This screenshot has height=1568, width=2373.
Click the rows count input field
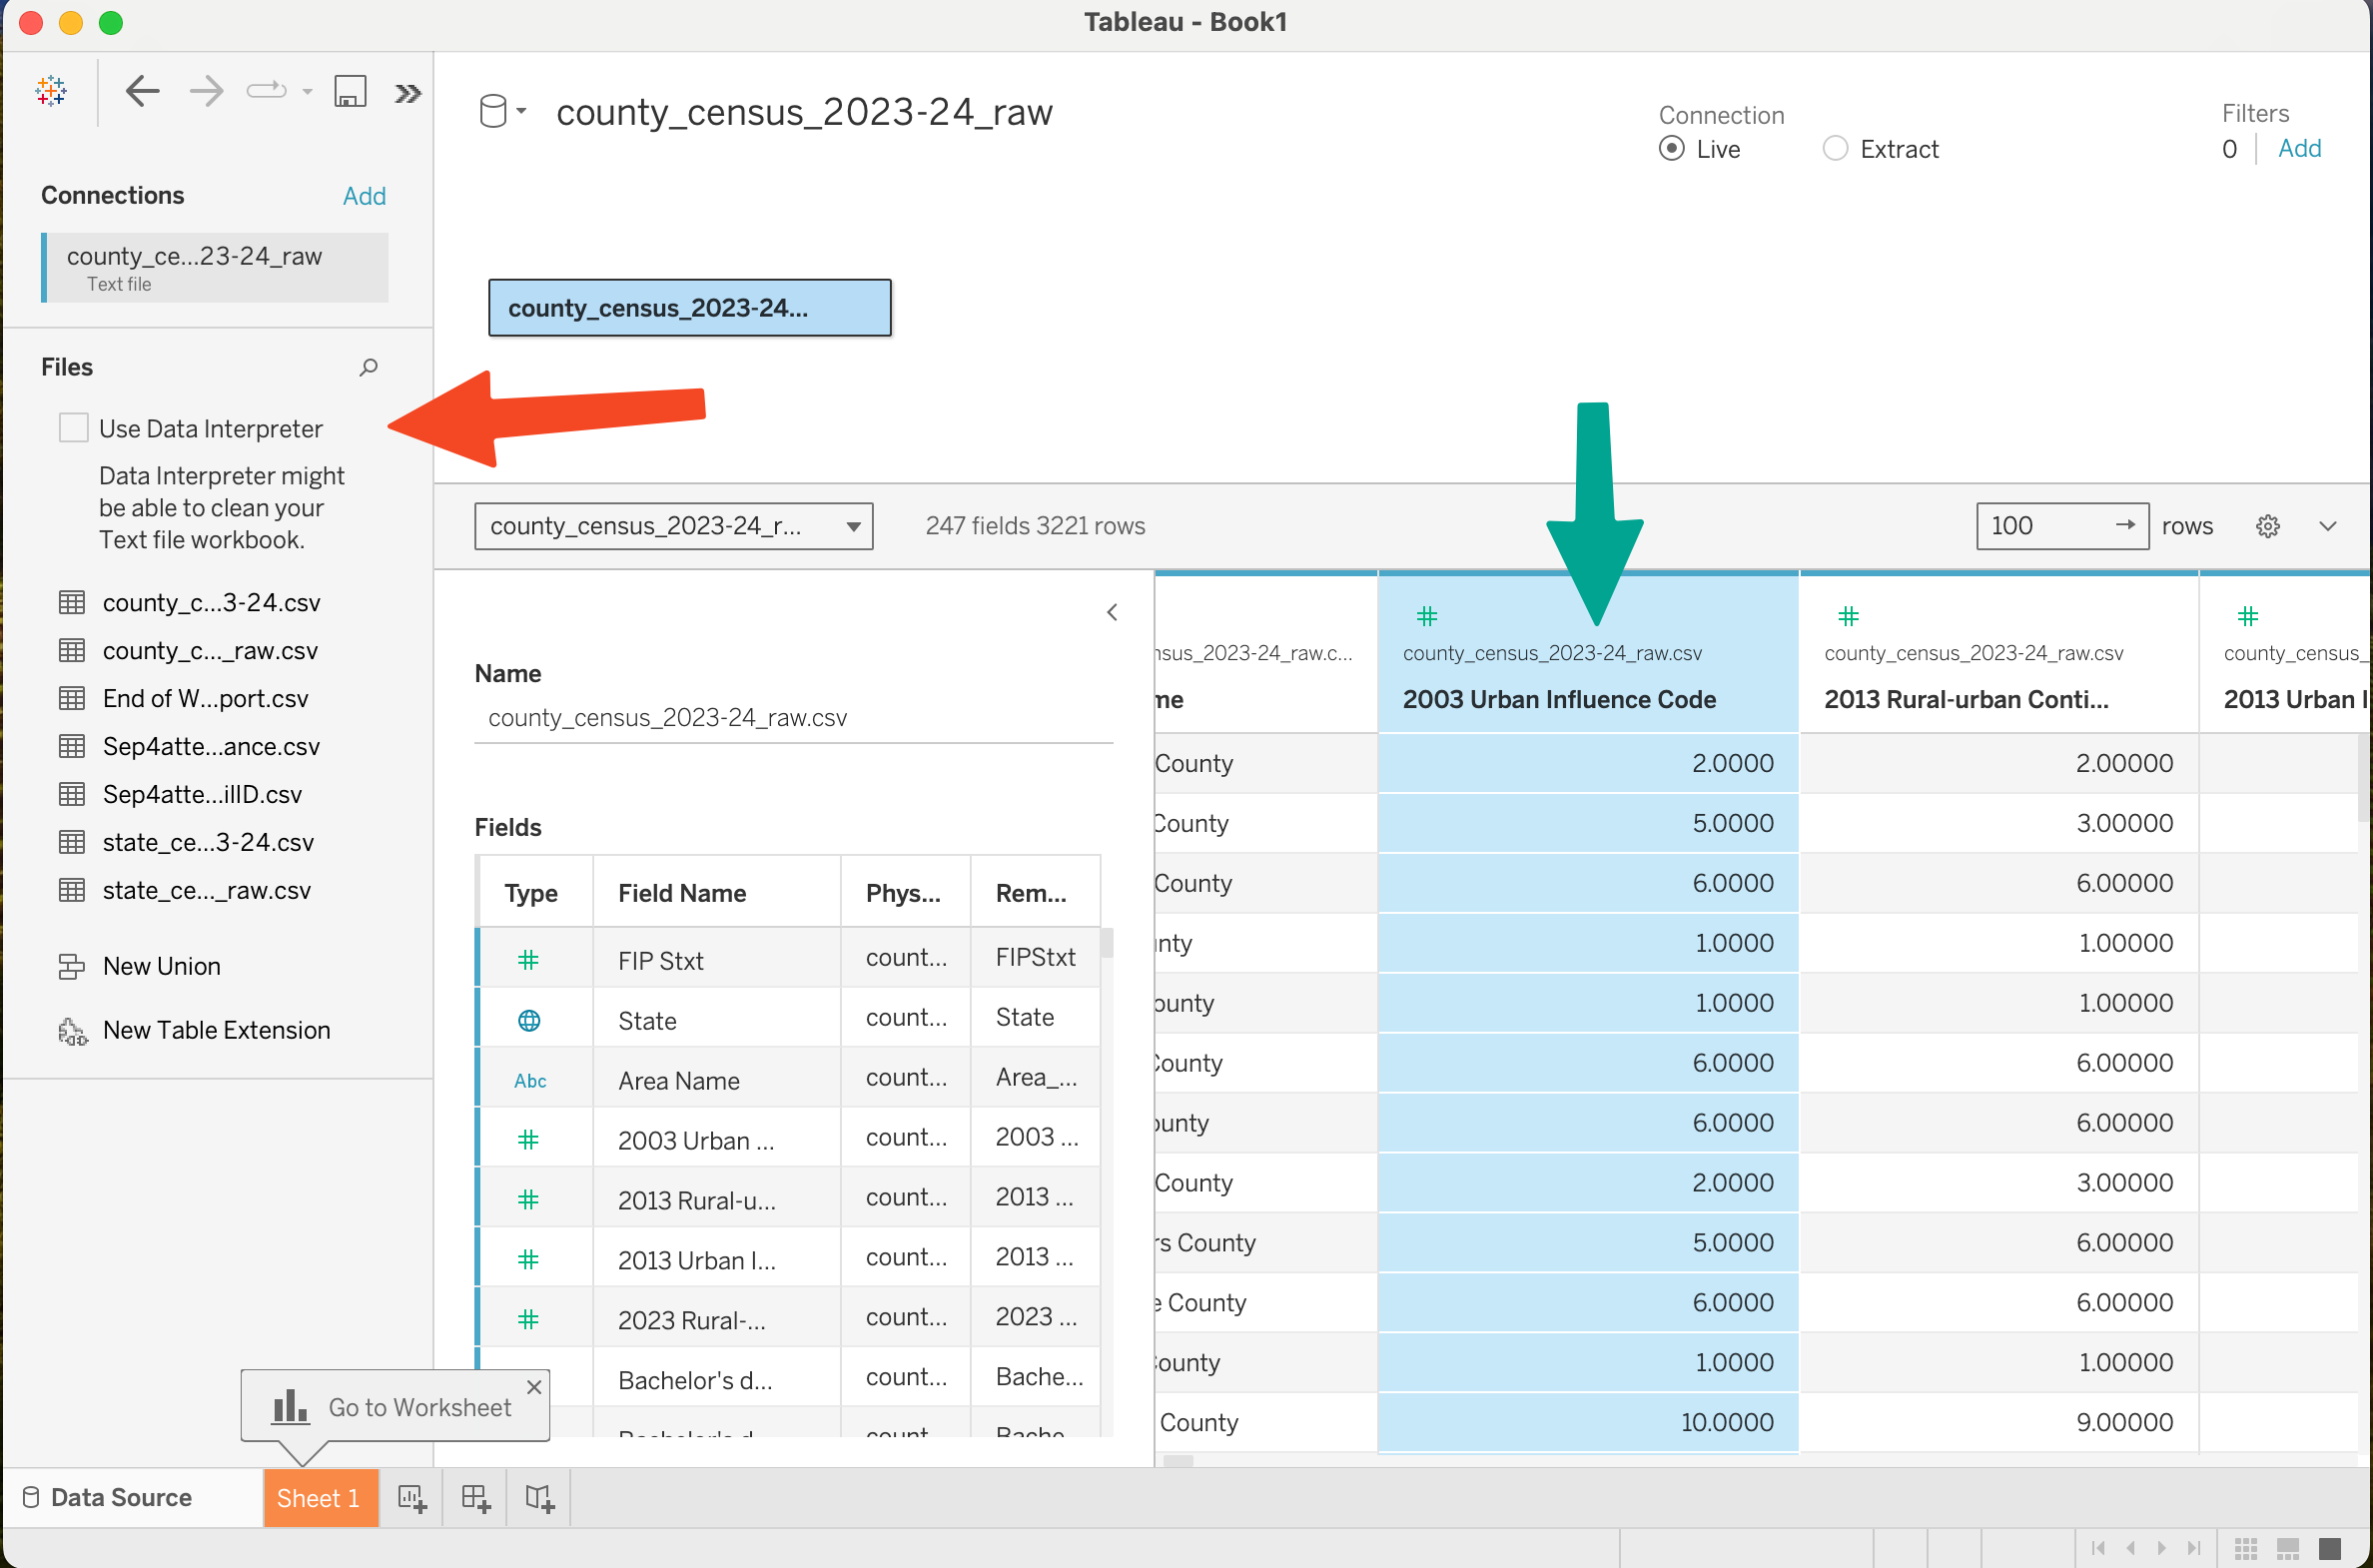[x=2062, y=526]
